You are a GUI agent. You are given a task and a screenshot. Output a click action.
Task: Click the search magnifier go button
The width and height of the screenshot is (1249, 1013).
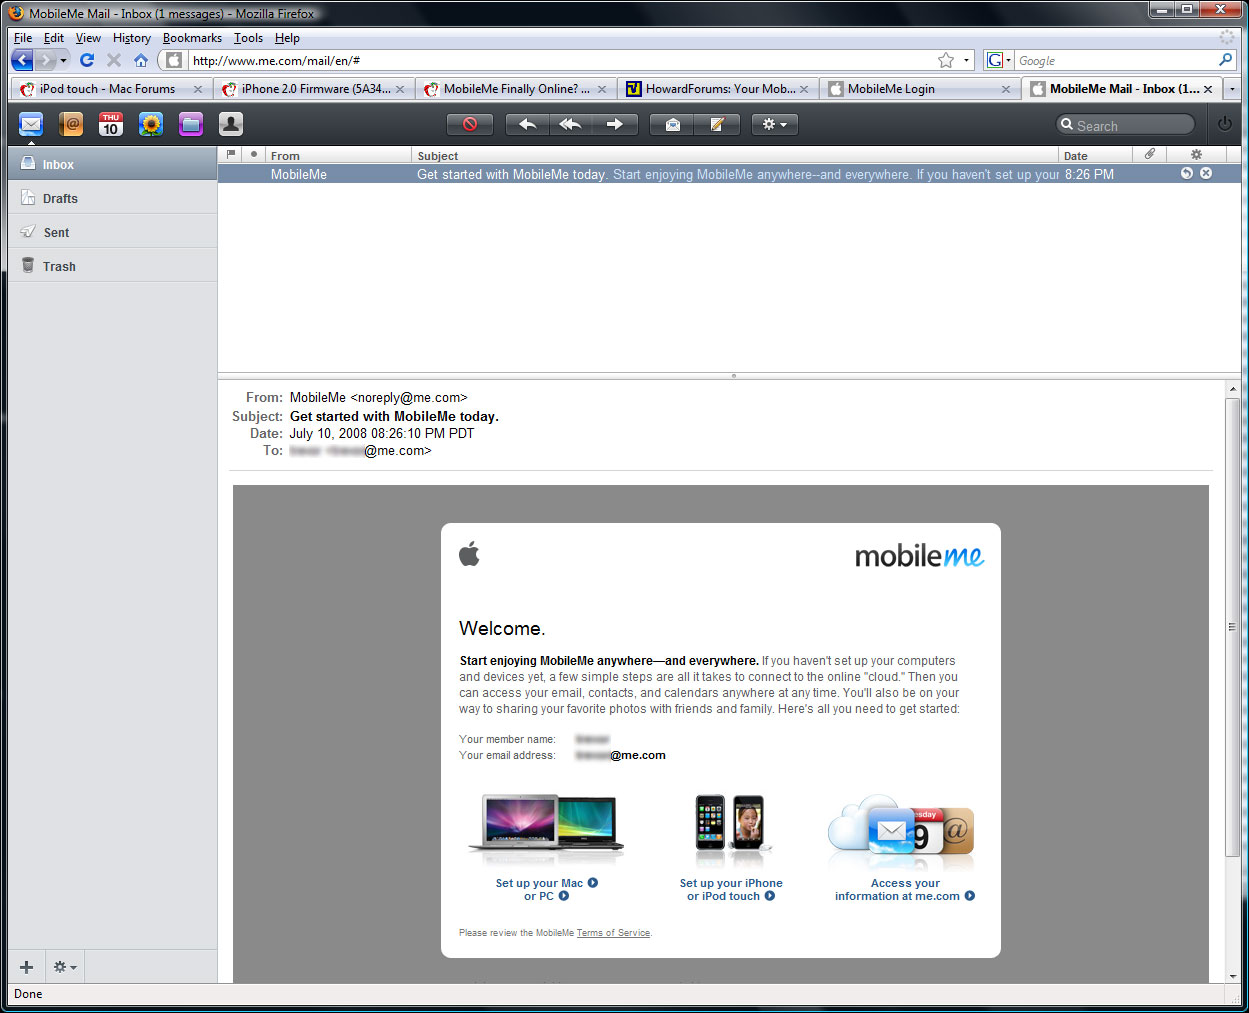(x=1226, y=60)
